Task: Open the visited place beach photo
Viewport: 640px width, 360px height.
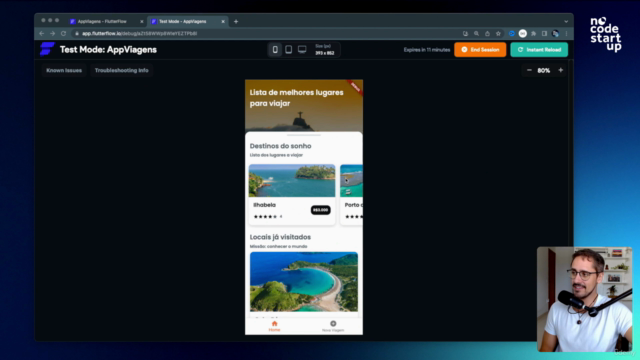Action: pyautogui.click(x=304, y=282)
